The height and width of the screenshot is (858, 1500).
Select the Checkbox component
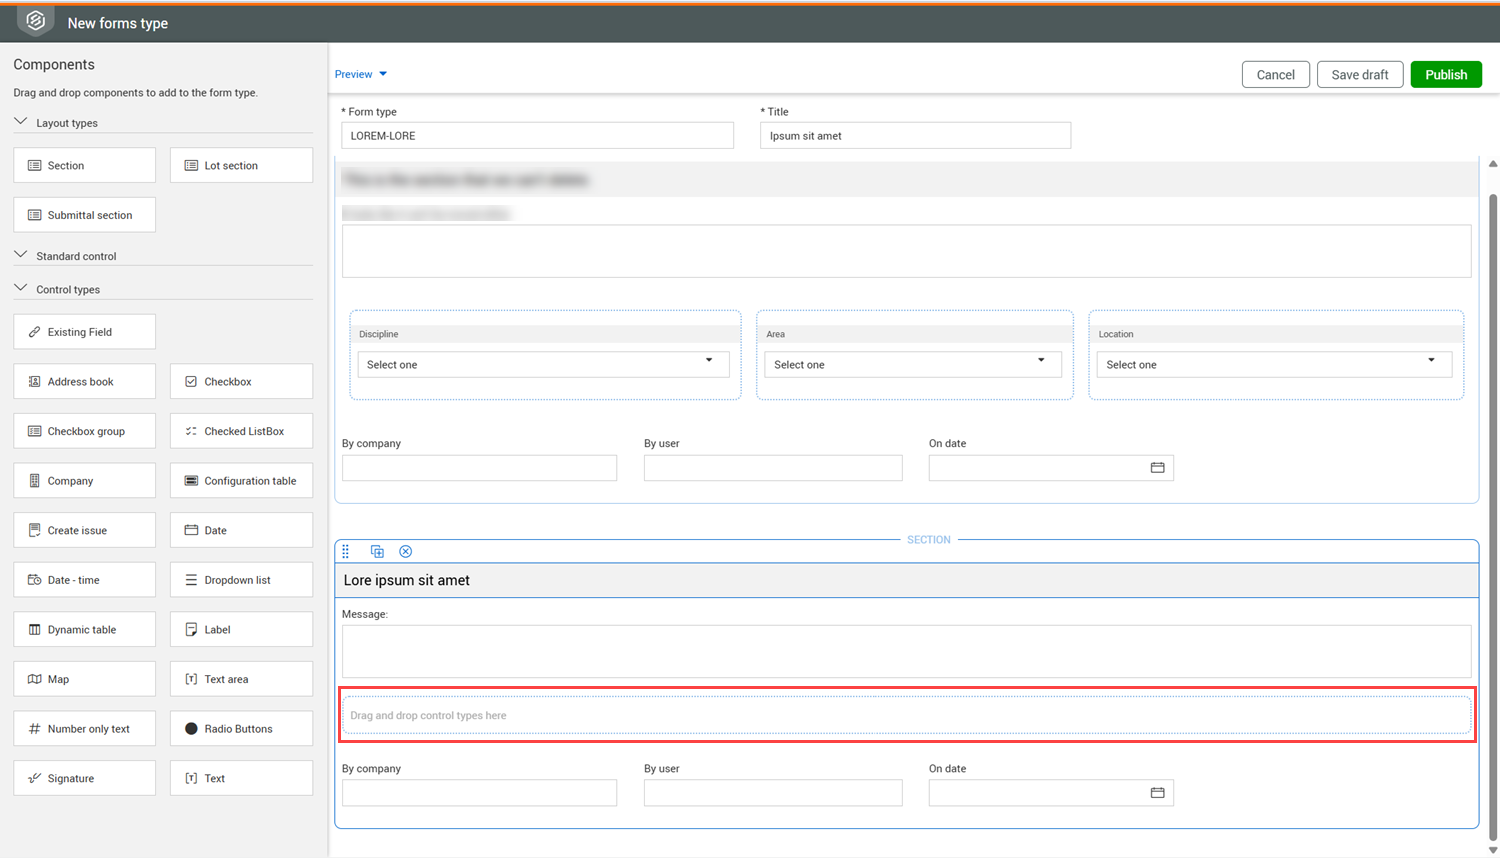241,382
